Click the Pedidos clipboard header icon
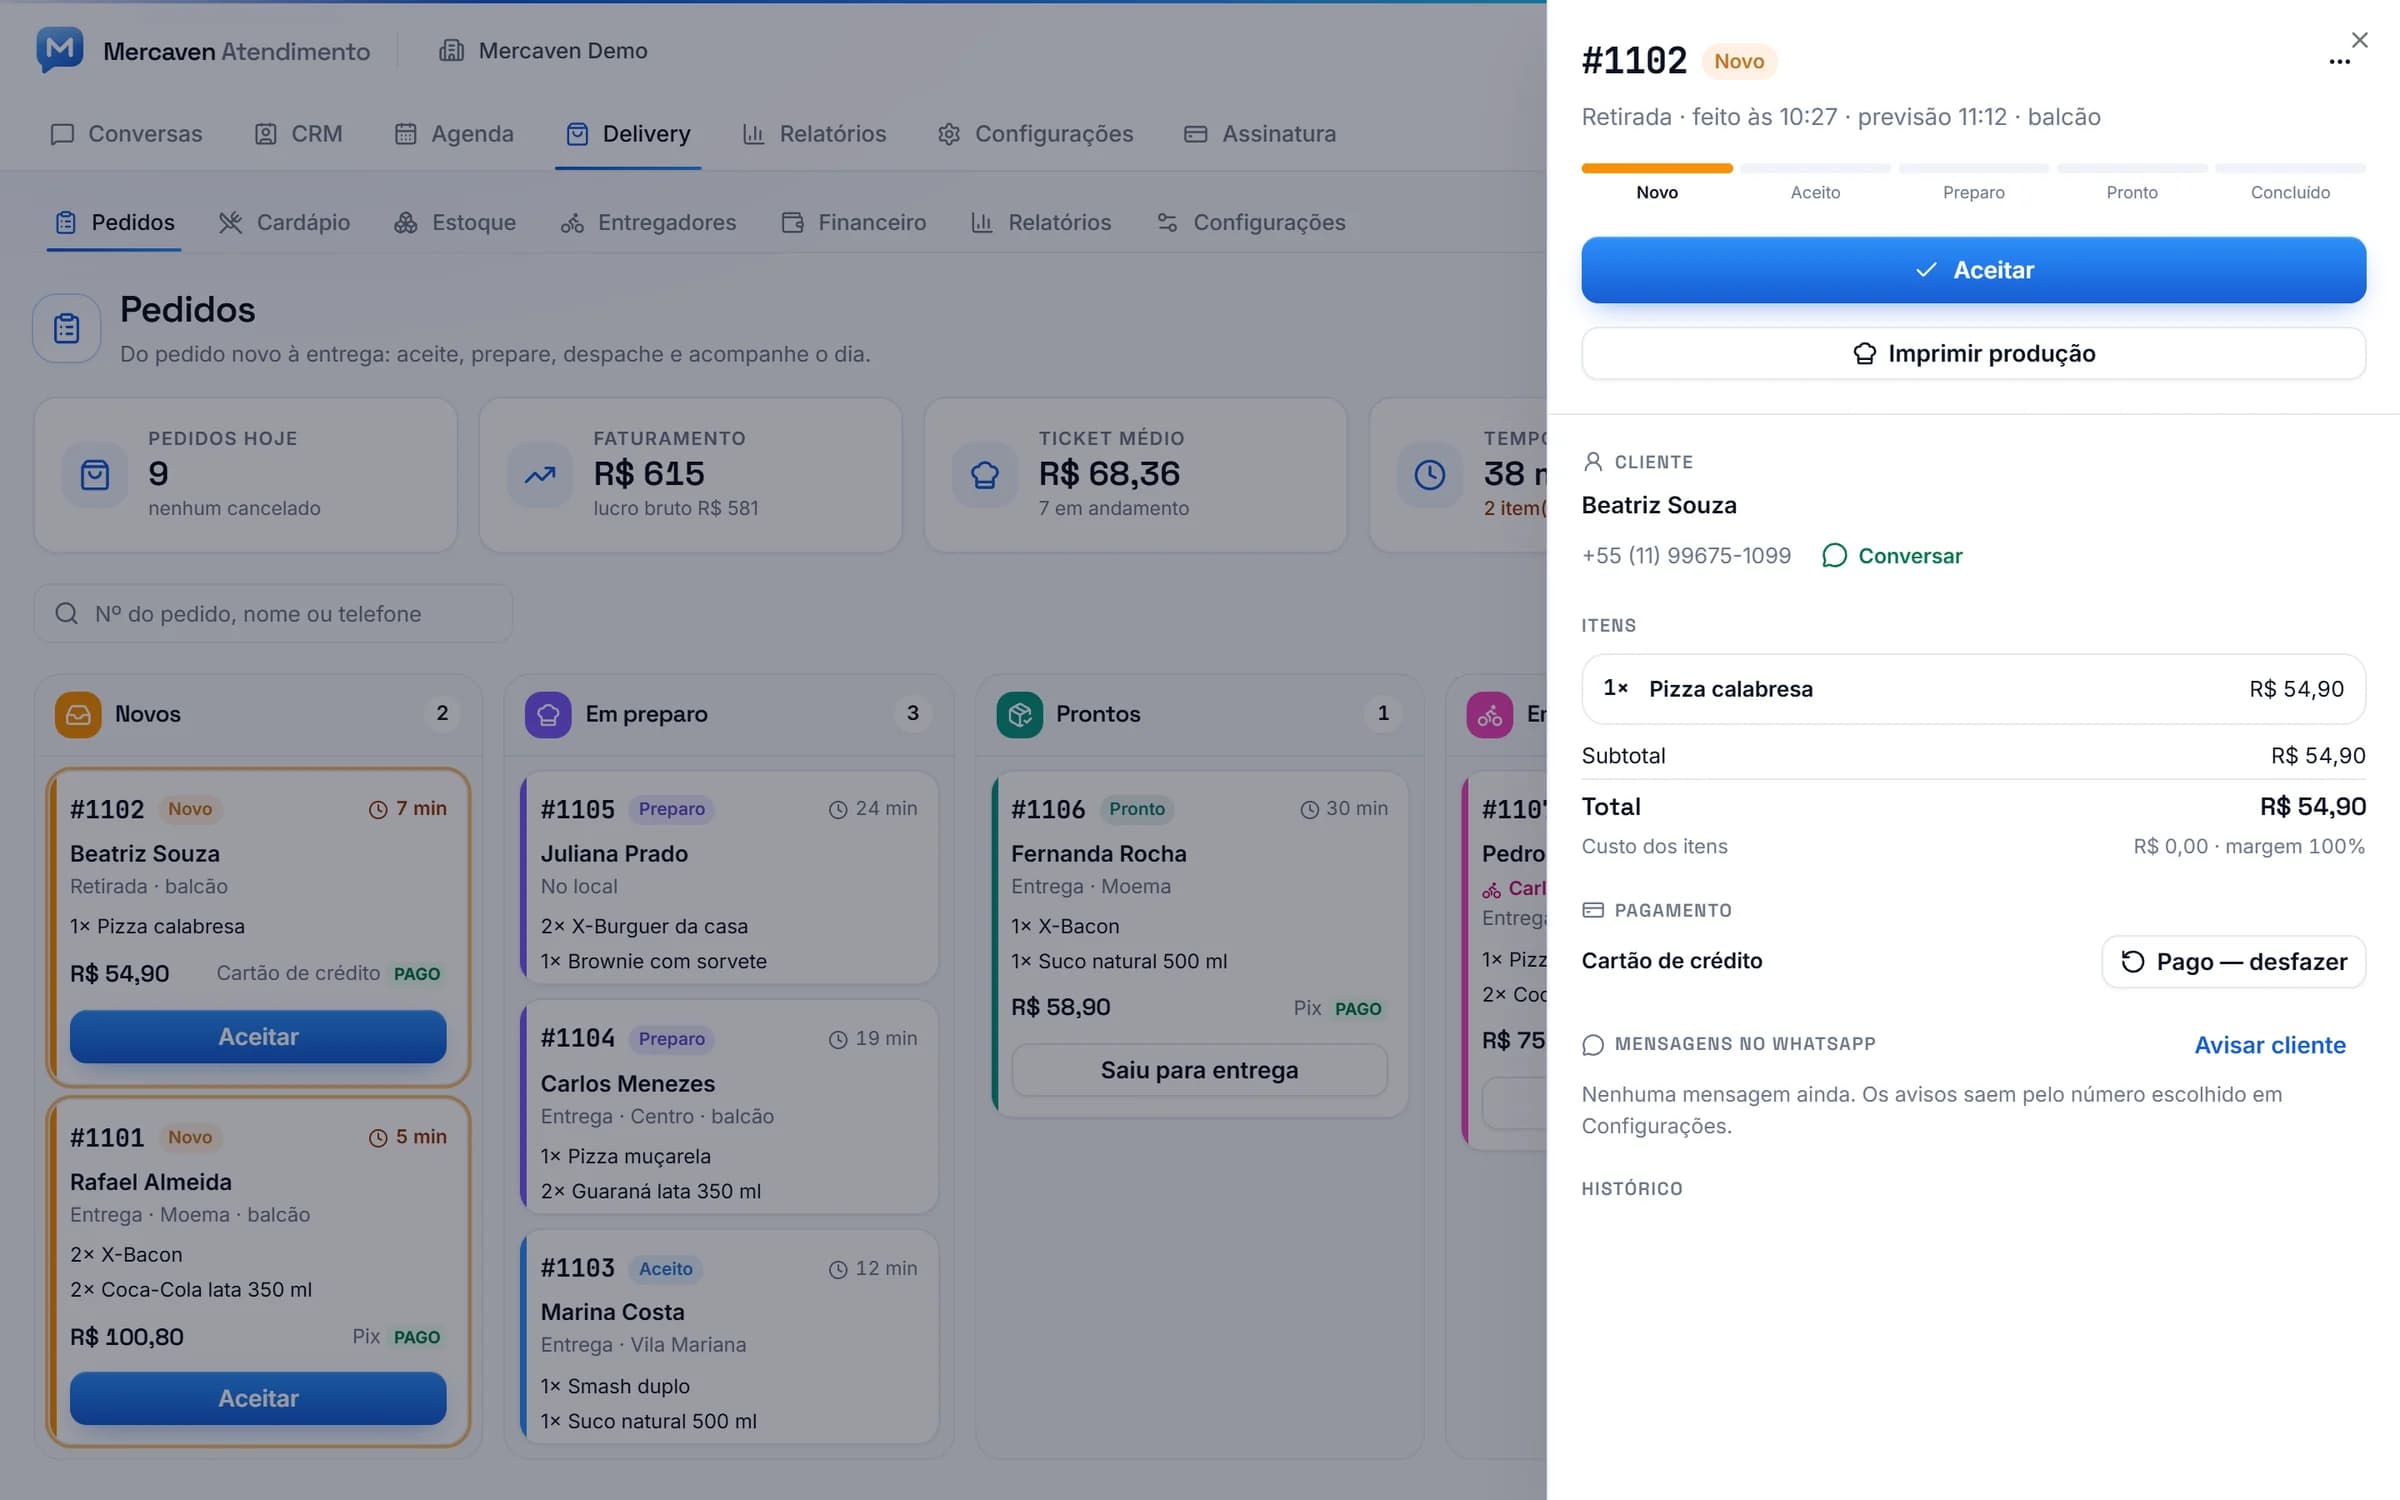 pyautogui.click(x=67, y=328)
